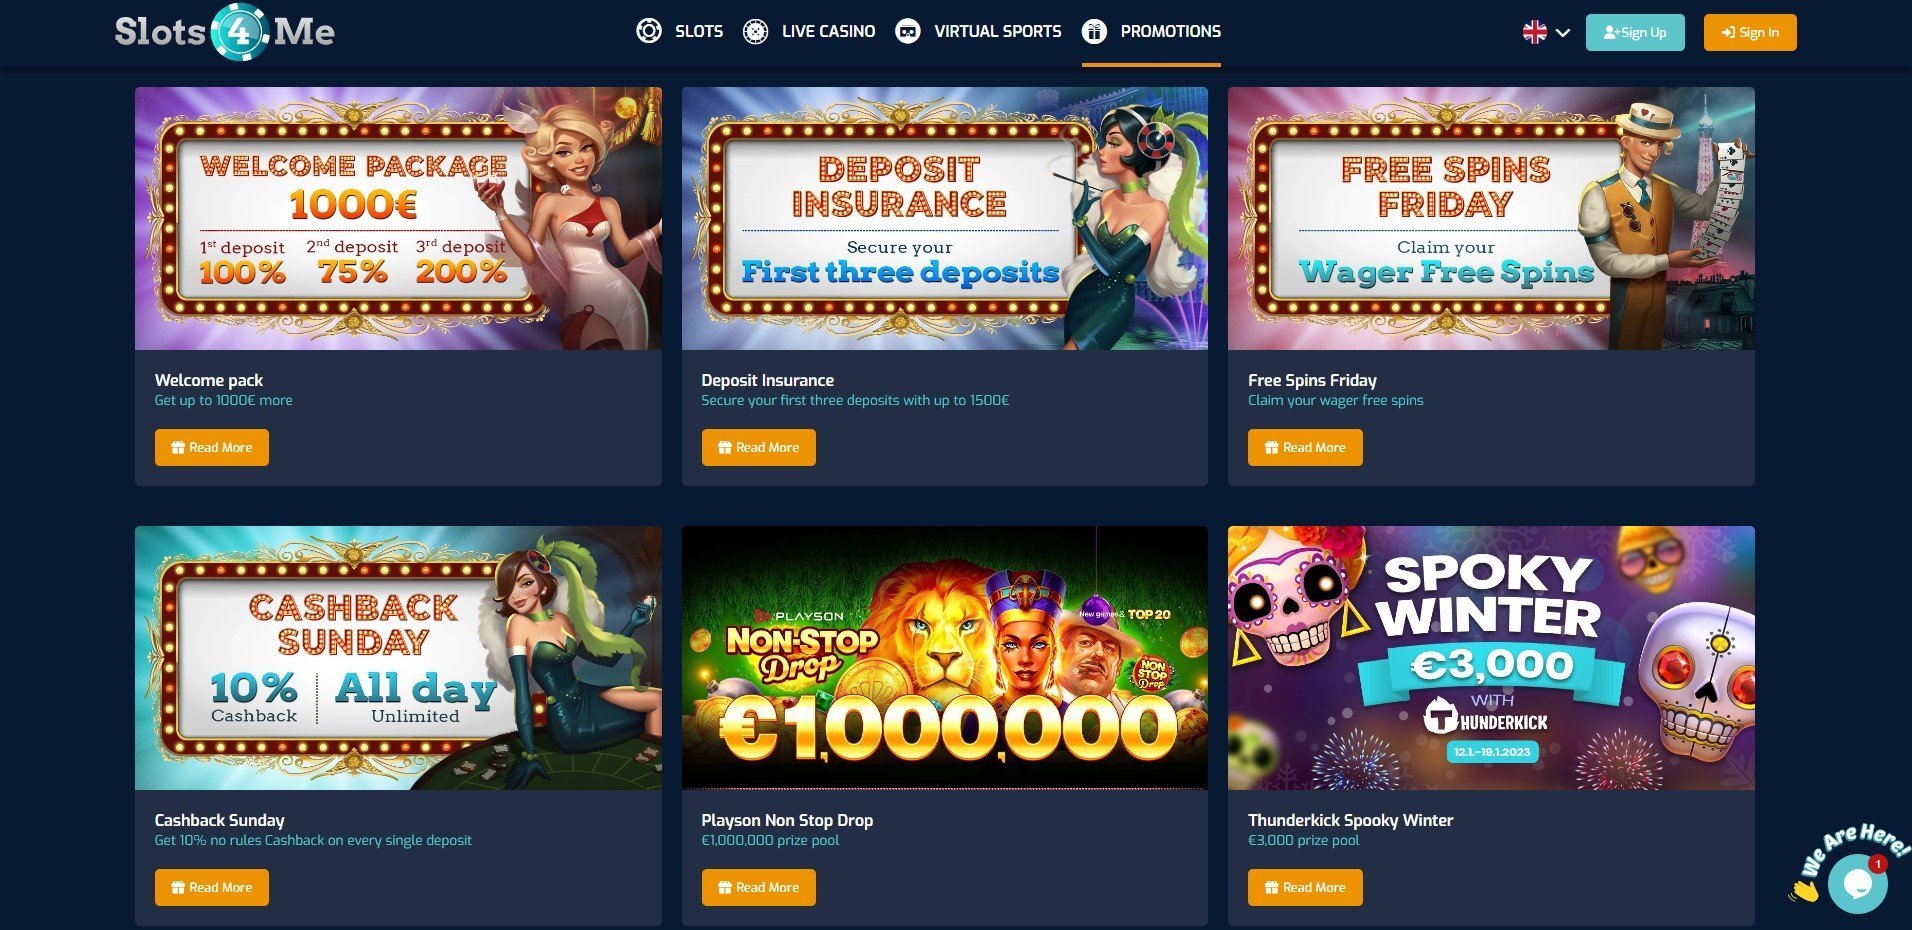Click the Virtual Sports headset icon

tap(908, 31)
